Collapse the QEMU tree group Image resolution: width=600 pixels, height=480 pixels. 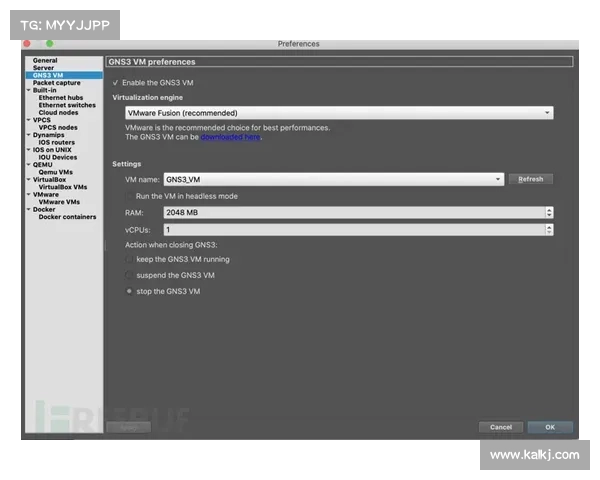coord(28,165)
